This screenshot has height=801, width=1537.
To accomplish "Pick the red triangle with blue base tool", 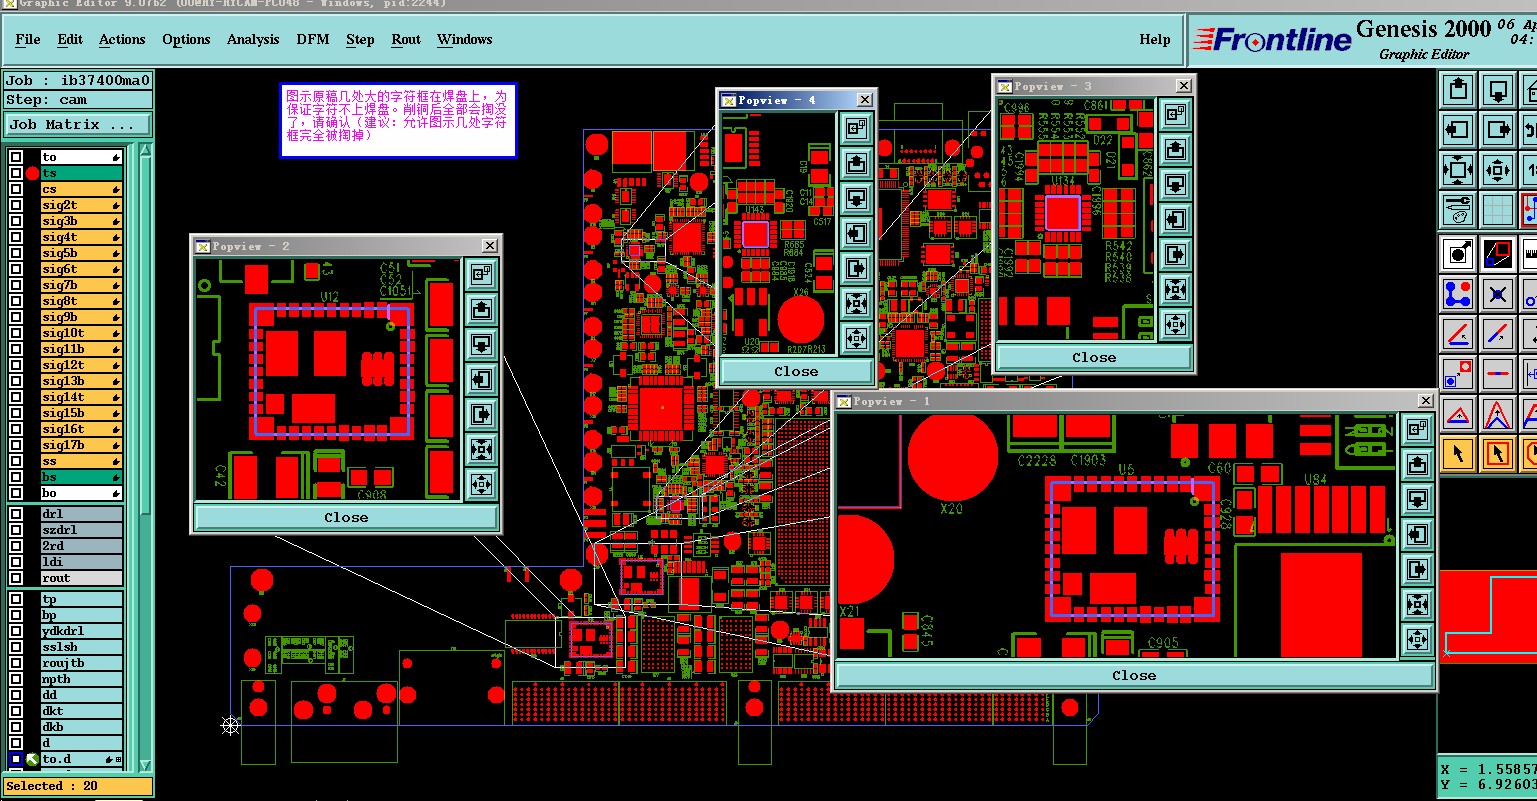I will [x=1458, y=414].
